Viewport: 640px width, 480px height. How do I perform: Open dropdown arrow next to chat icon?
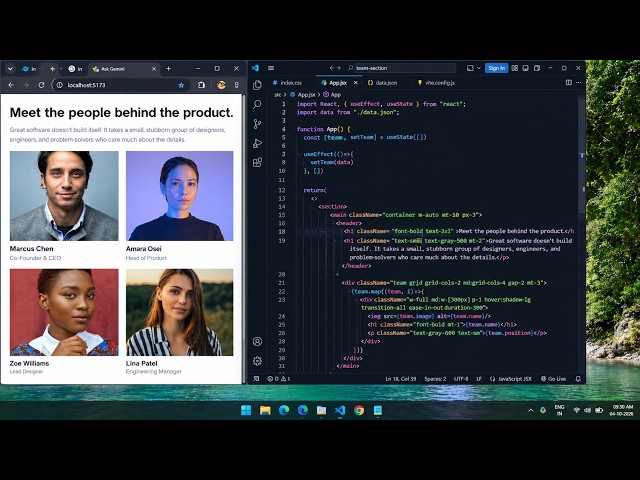coord(479,68)
